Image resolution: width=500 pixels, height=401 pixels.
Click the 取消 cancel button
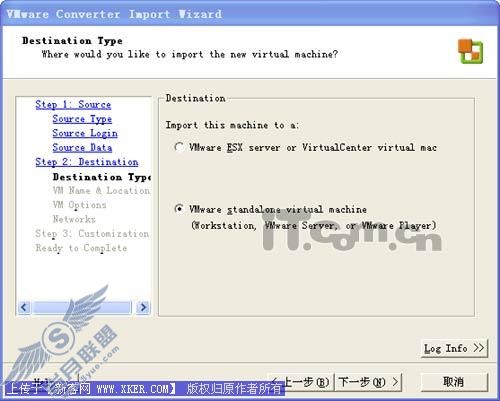pos(454,382)
